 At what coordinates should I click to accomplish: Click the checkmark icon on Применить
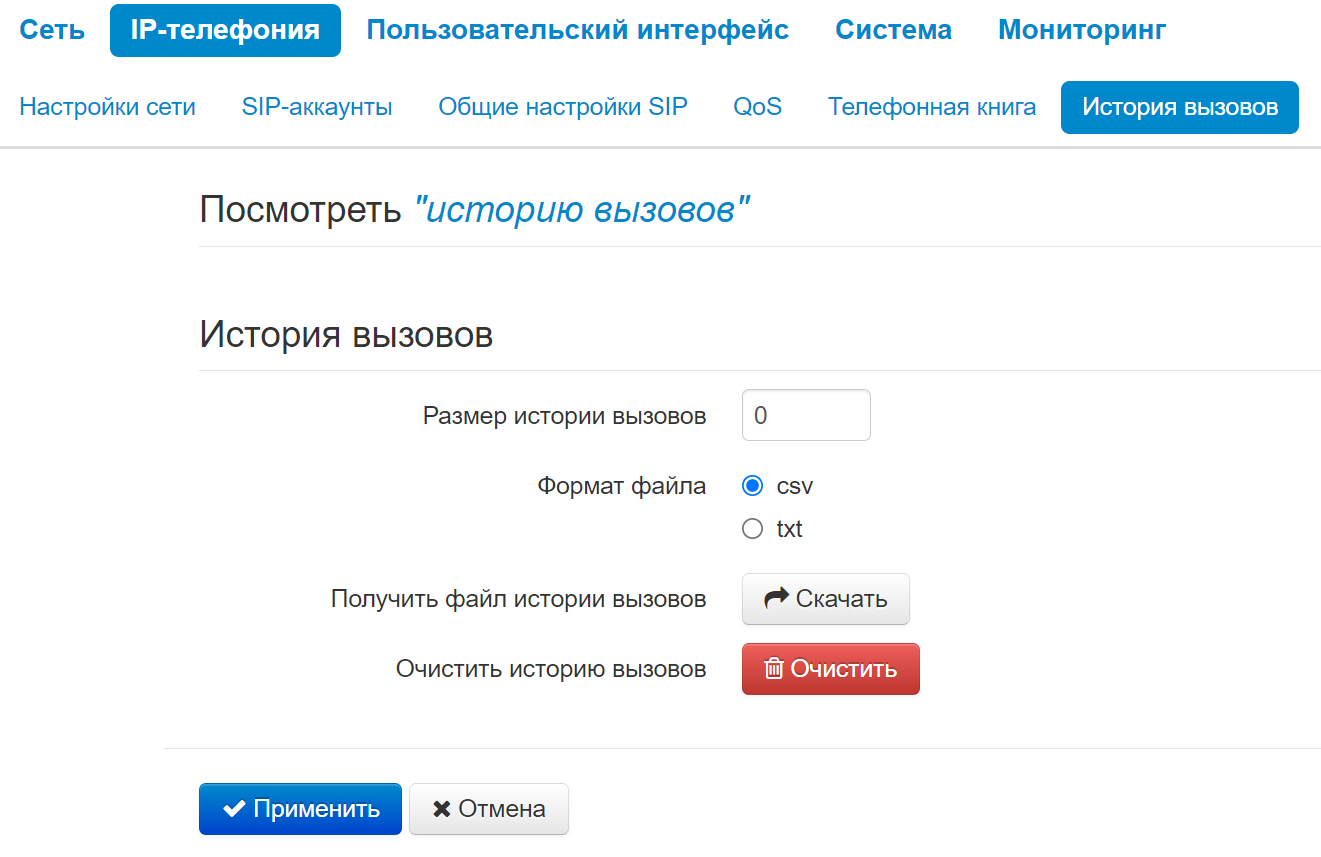click(x=235, y=809)
